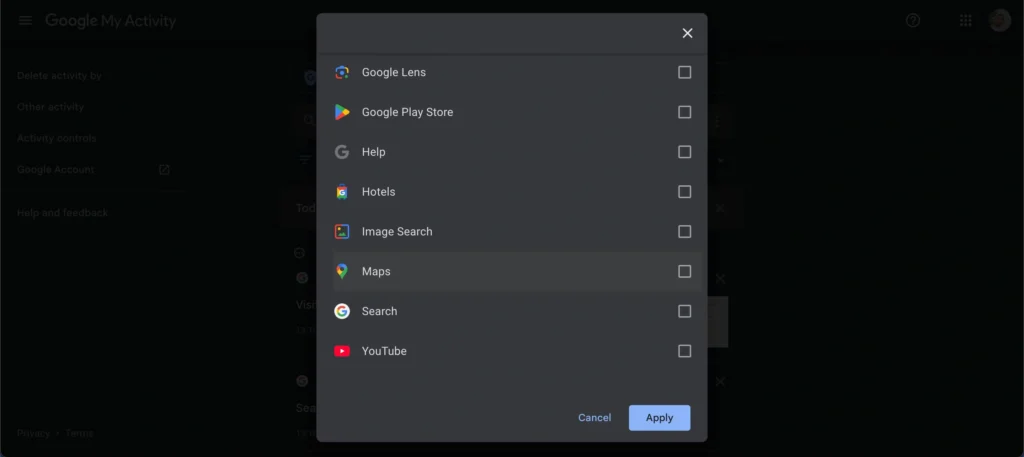Open the main hamburger menu
Screen dimensions: 1024x457
click(x=25, y=21)
